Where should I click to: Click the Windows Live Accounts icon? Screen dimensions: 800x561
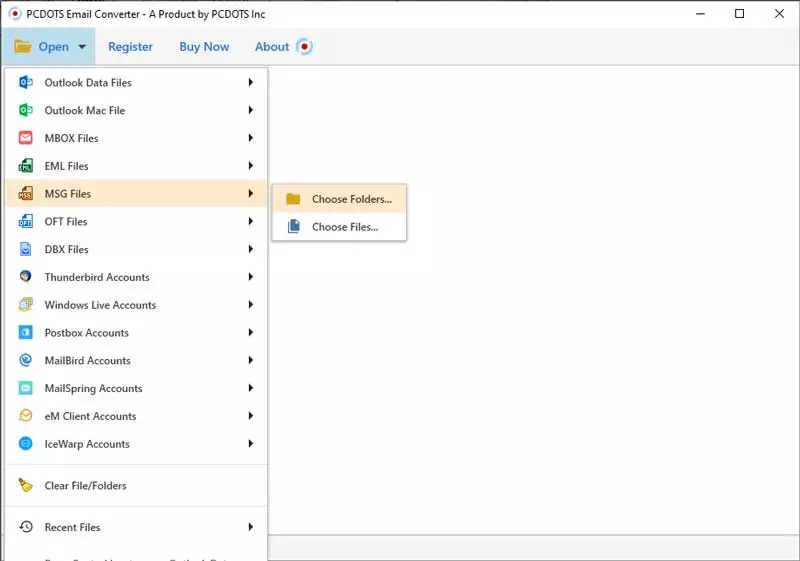[26, 304]
